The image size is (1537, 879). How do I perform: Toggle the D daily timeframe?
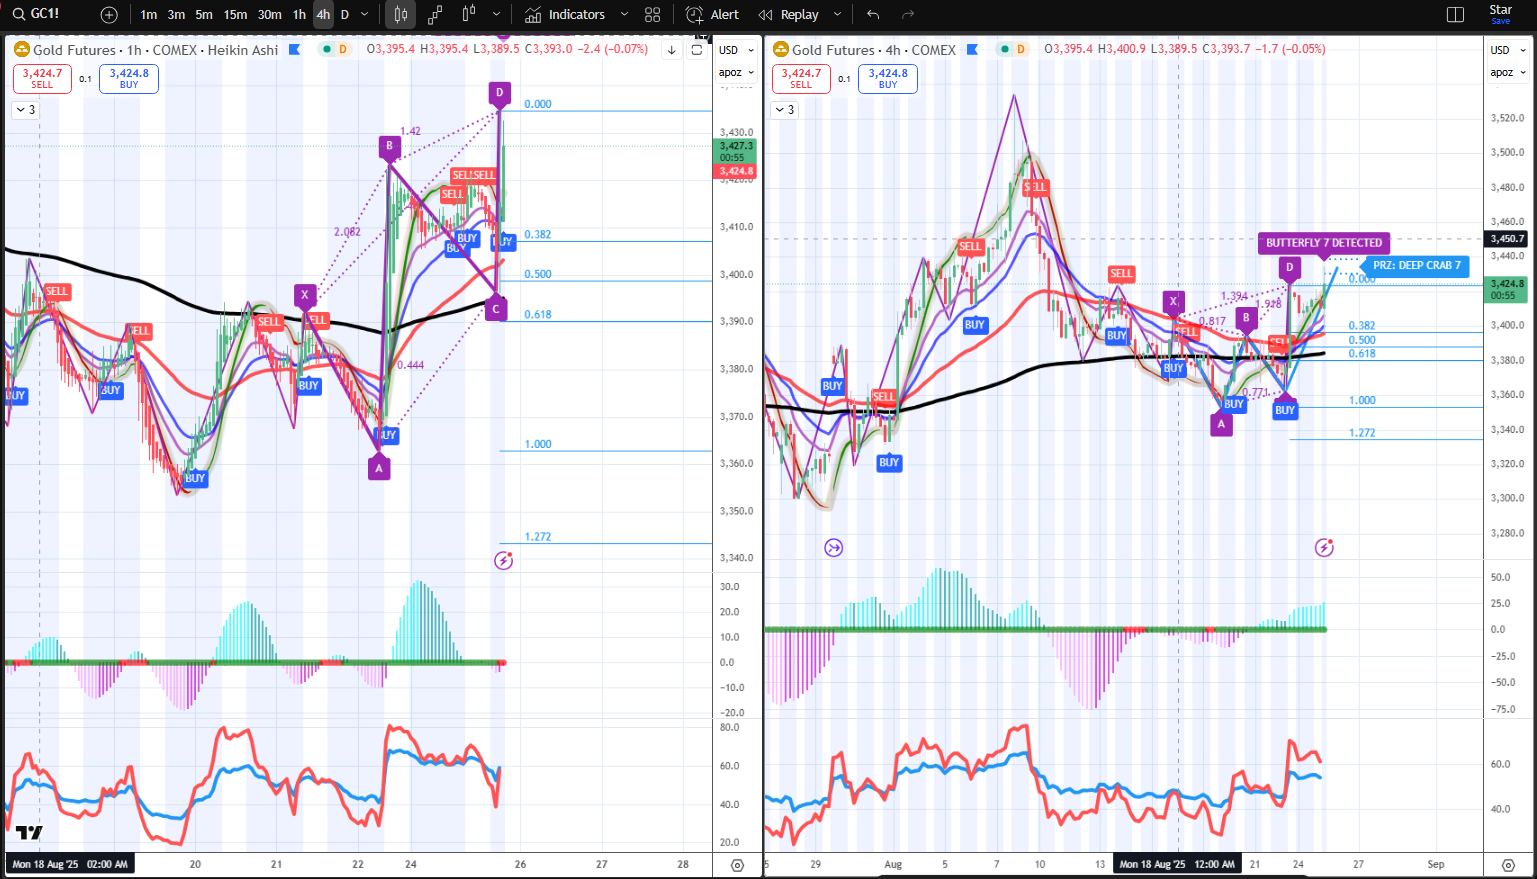345,15
